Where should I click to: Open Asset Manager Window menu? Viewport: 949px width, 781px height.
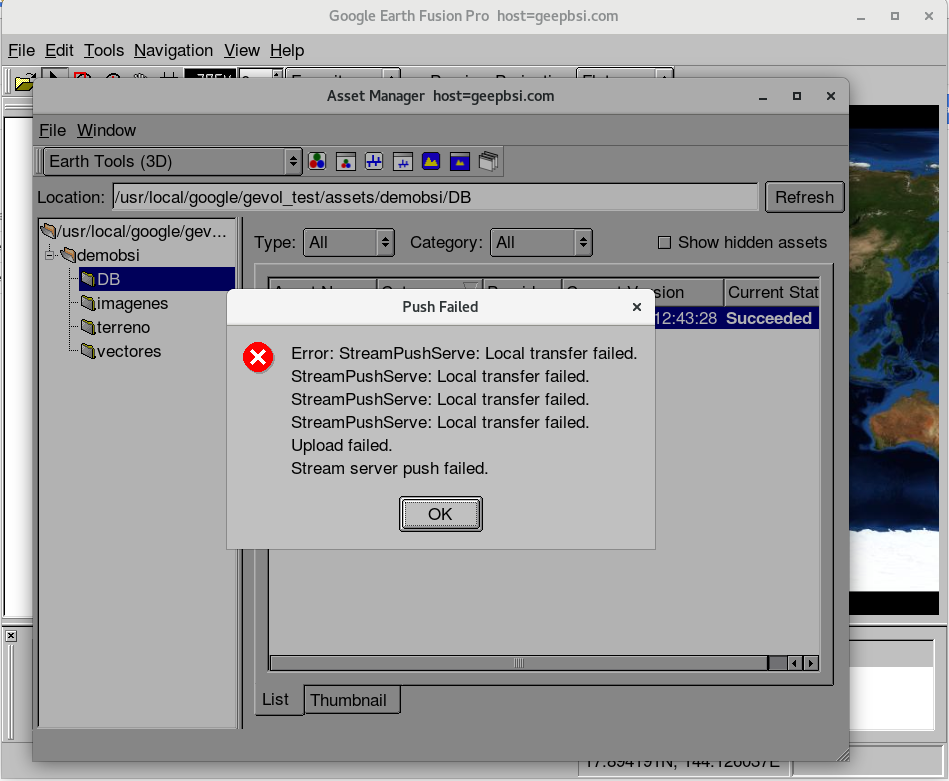click(x=107, y=130)
